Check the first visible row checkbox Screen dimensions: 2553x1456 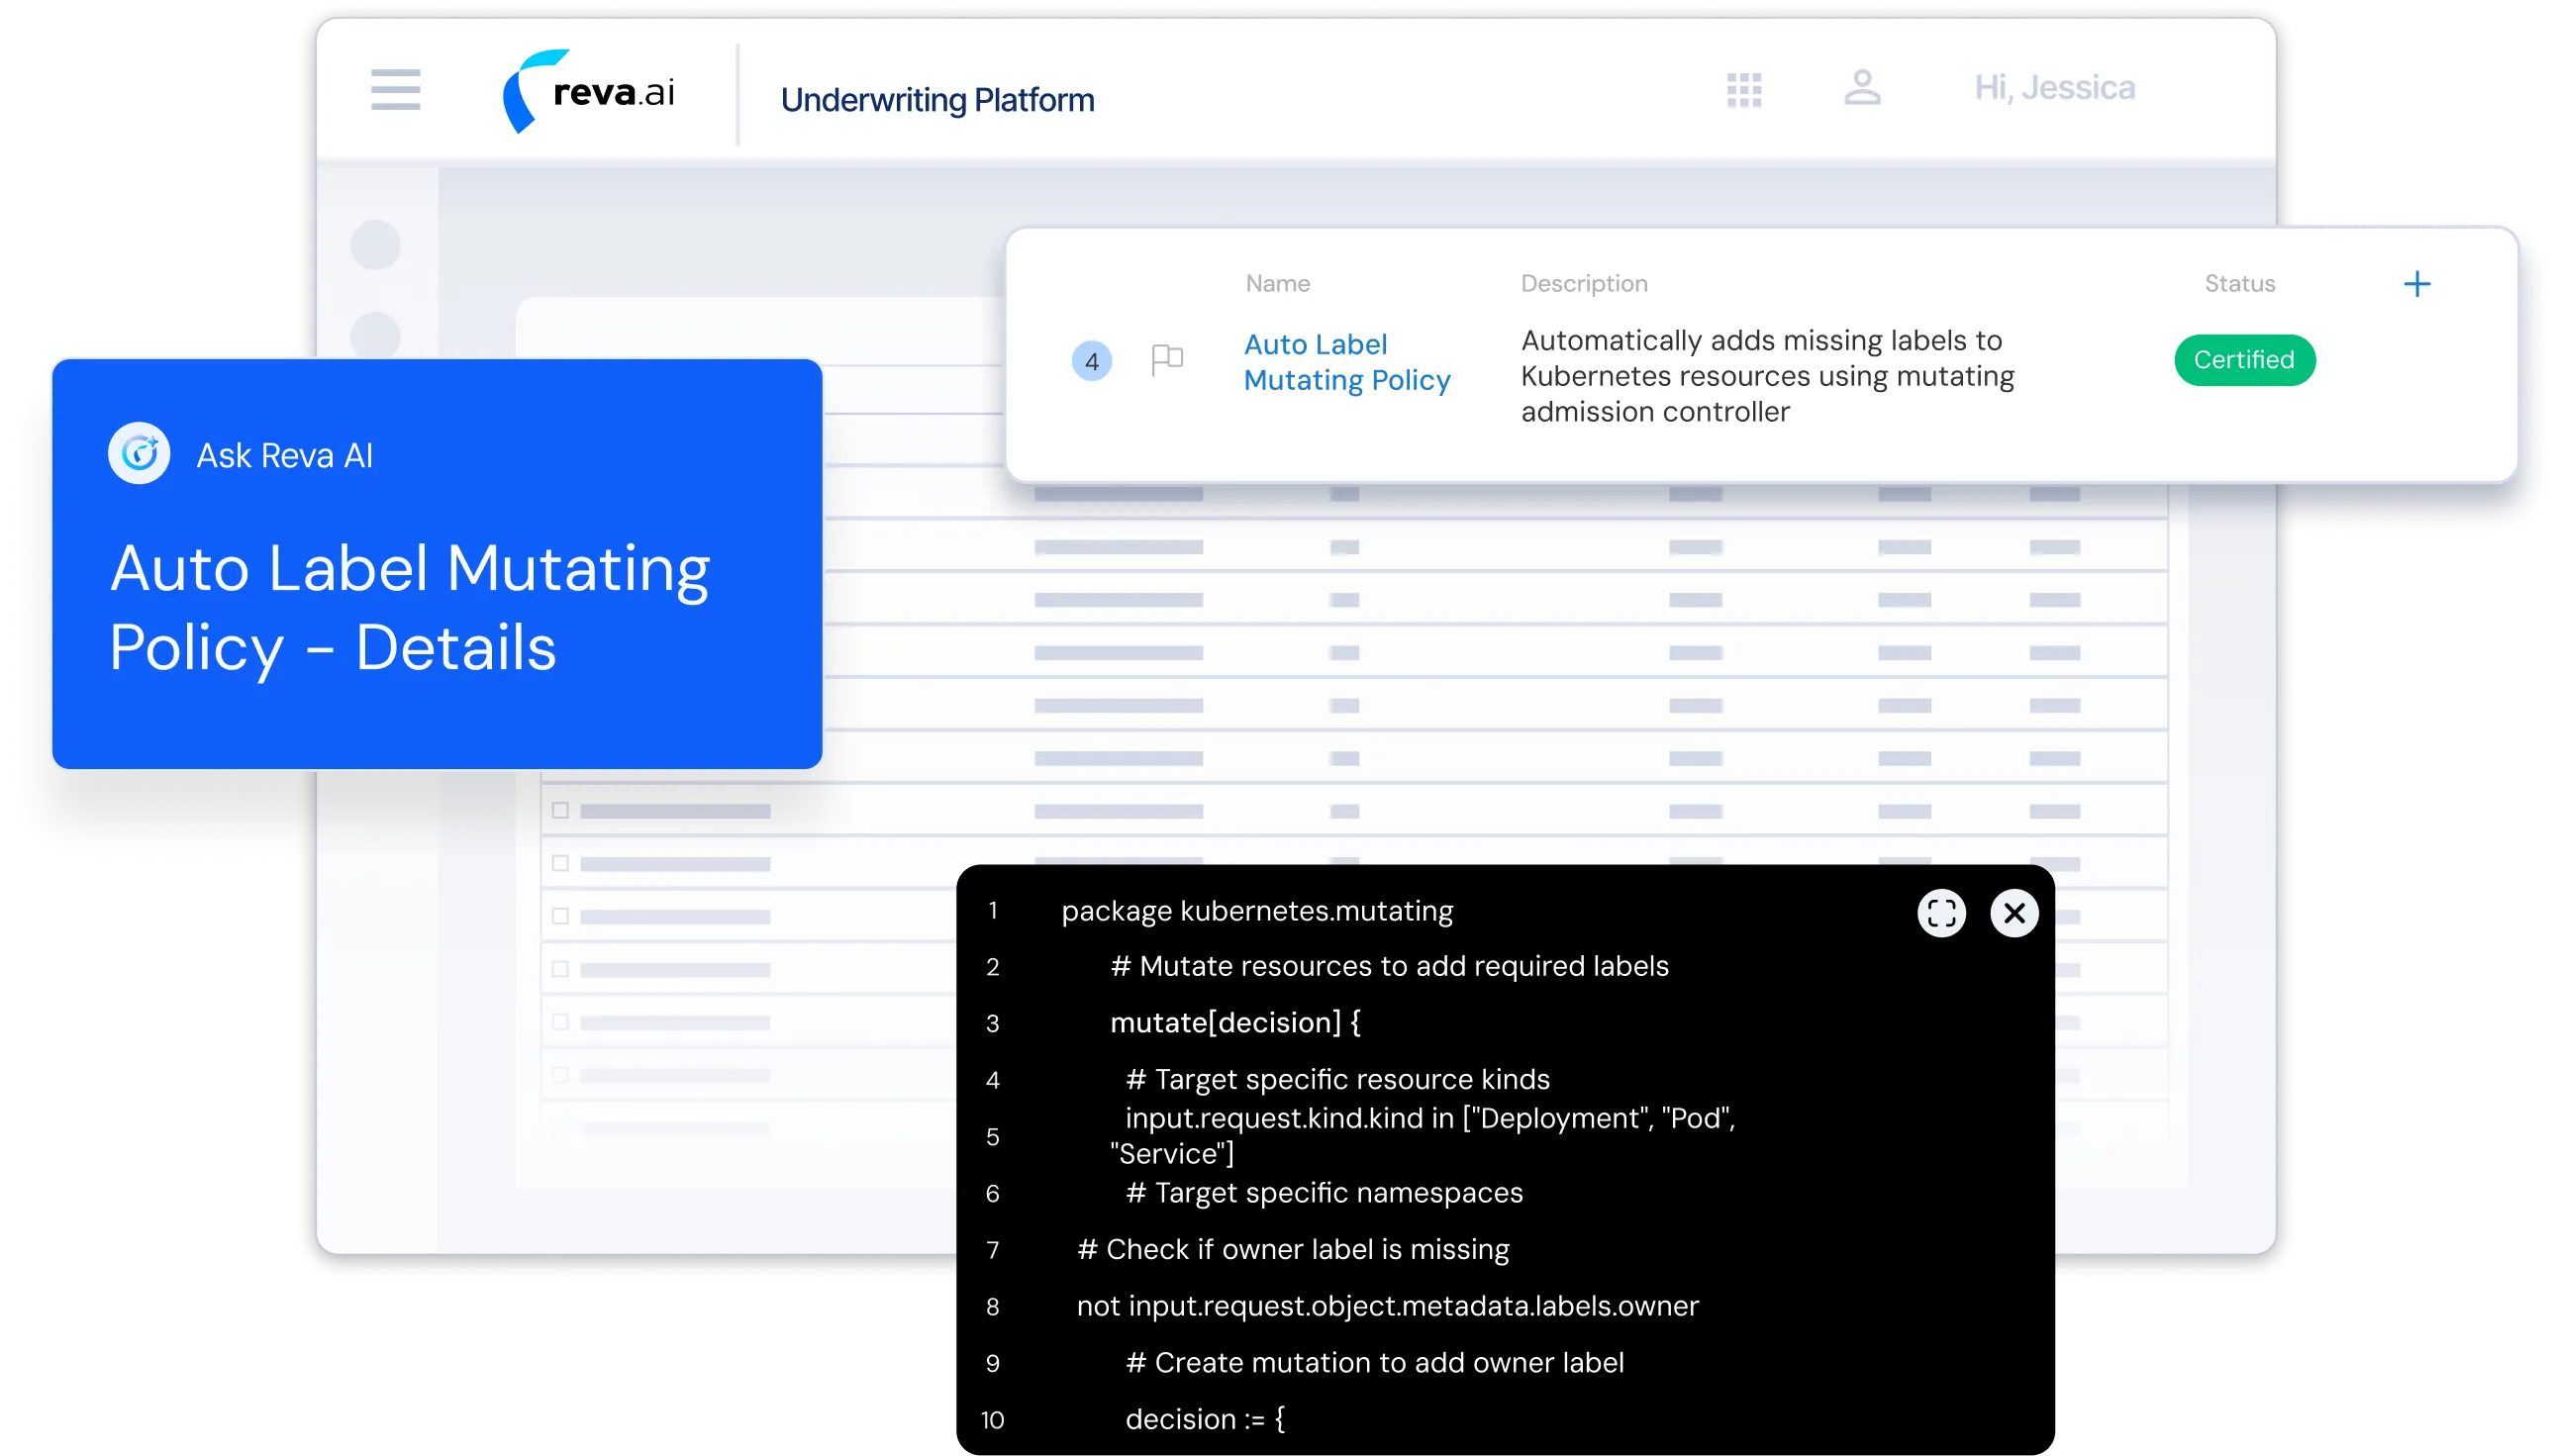coord(560,810)
